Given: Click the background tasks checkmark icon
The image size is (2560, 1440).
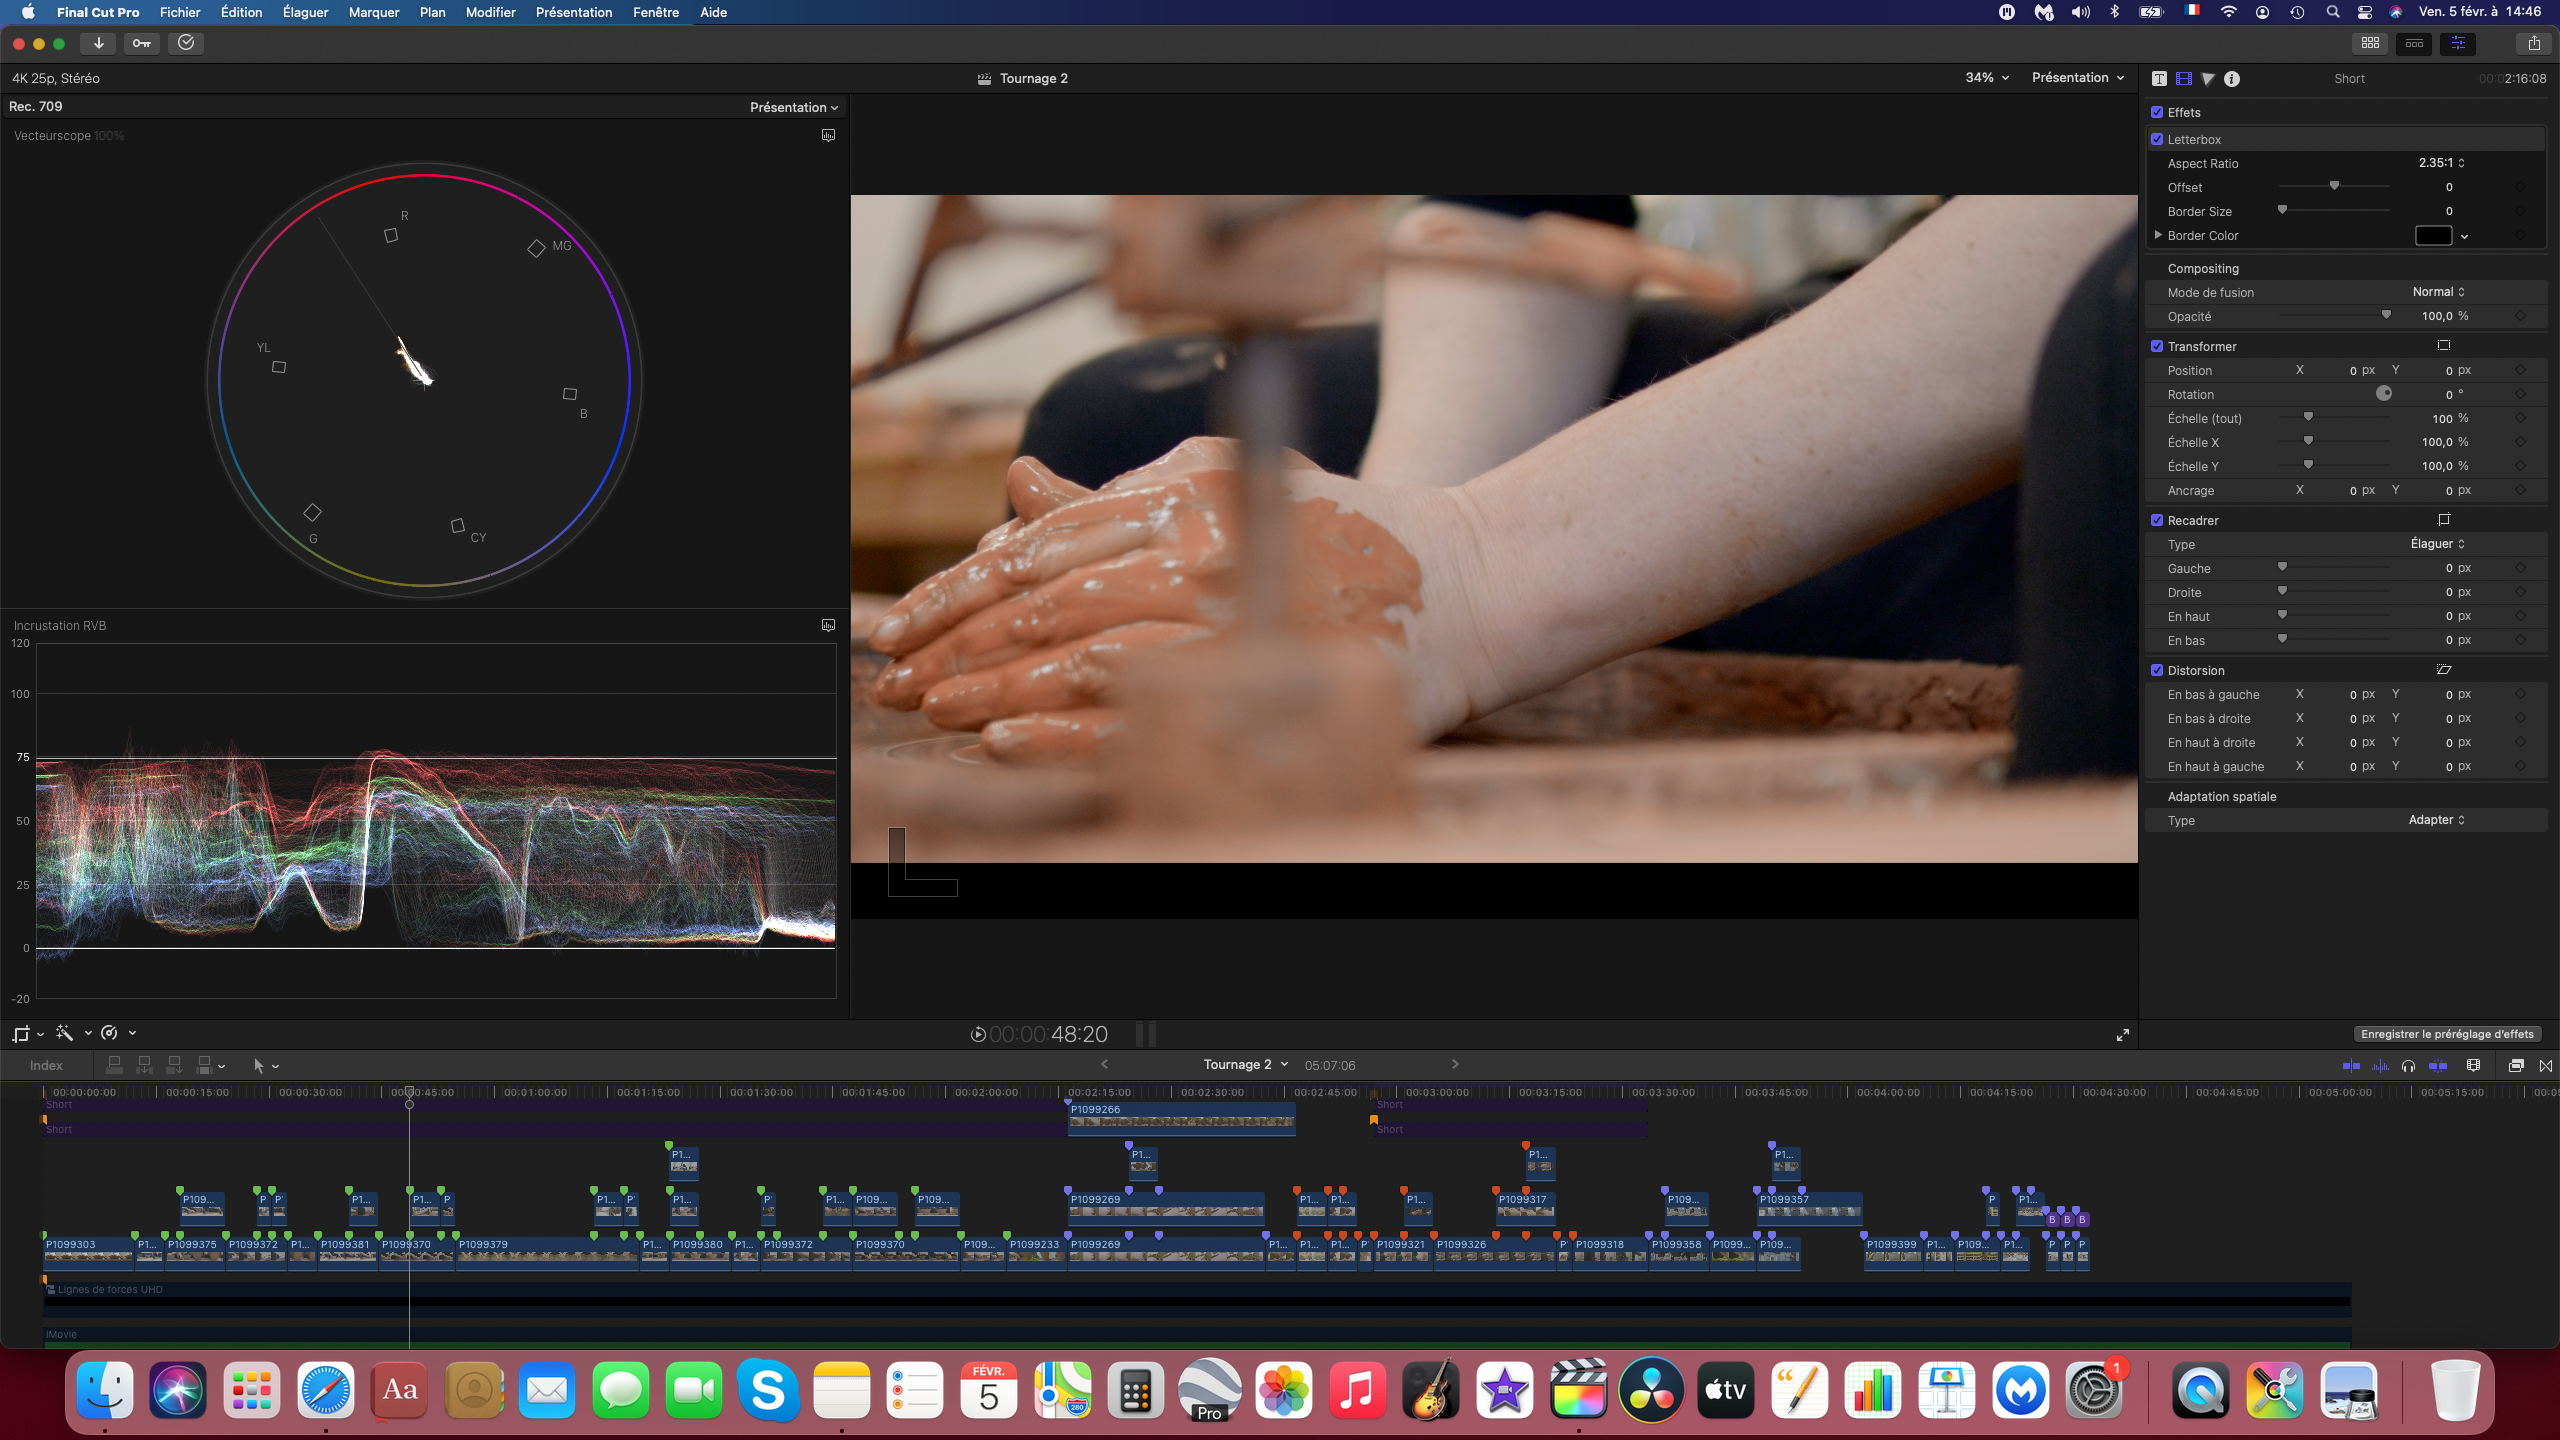Looking at the screenshot, I should (186, 43).
